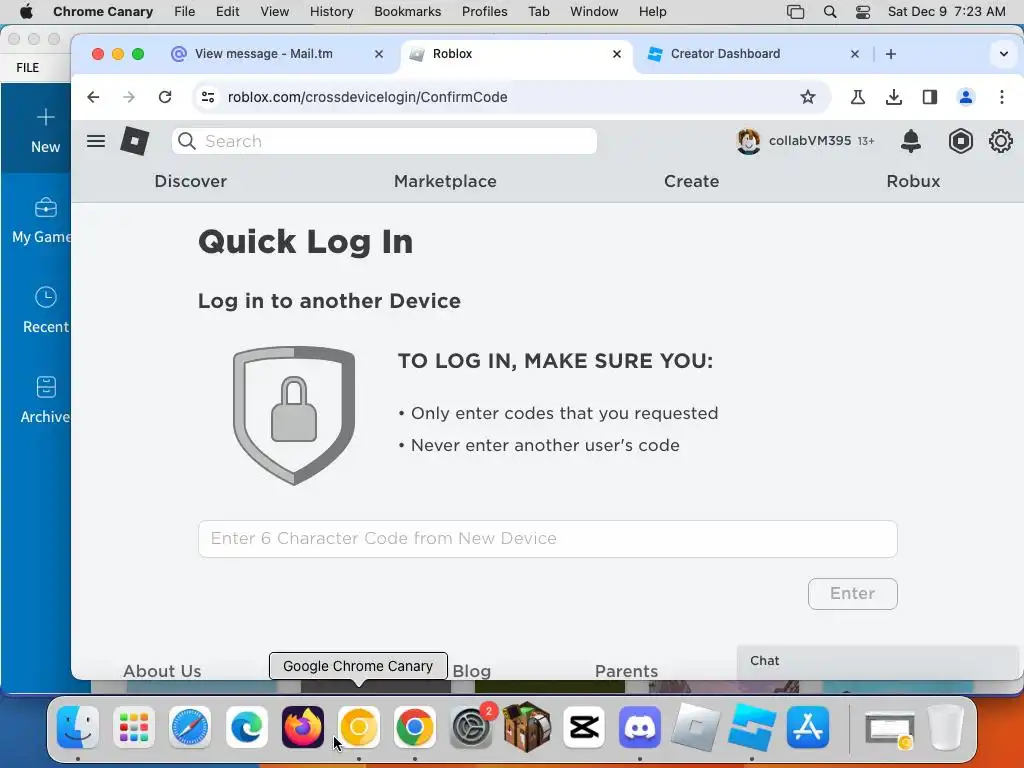Click the site information icon in address bar
1024x768 pixels.
(208, 97)
